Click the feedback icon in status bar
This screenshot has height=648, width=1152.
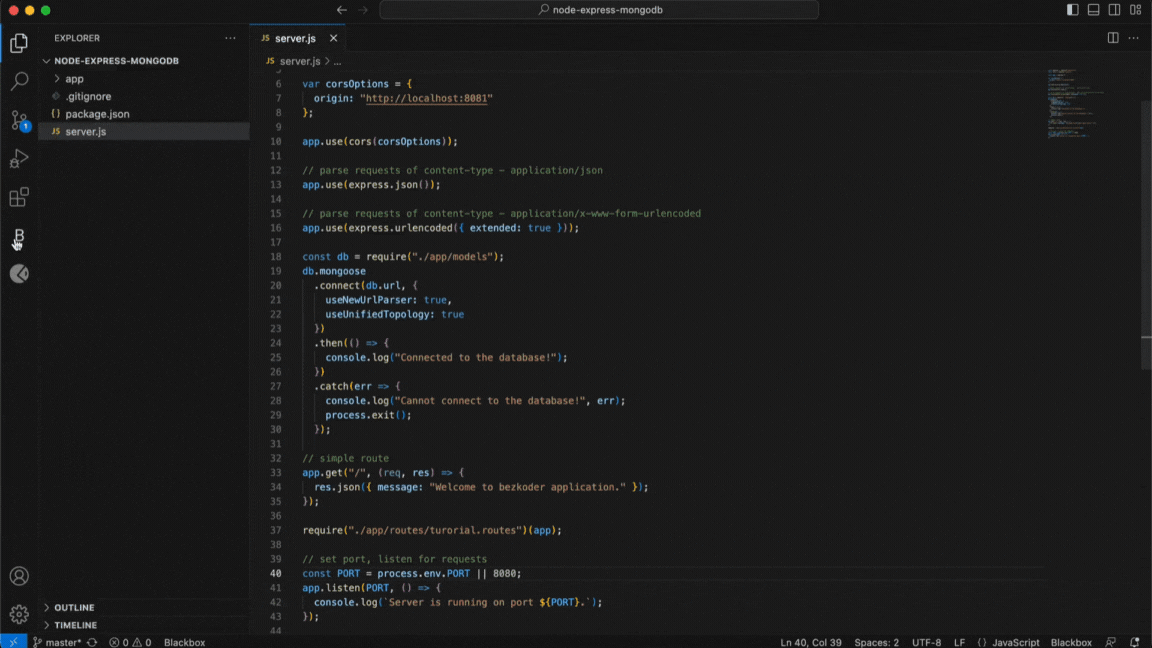[1111, 642]
